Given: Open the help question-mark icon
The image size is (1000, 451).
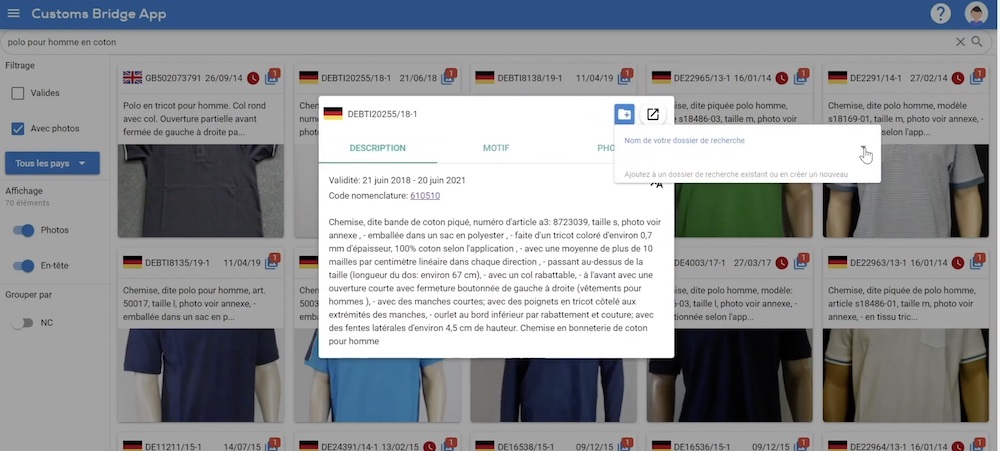Looking at the screenshot, I should tap(940, 13).
